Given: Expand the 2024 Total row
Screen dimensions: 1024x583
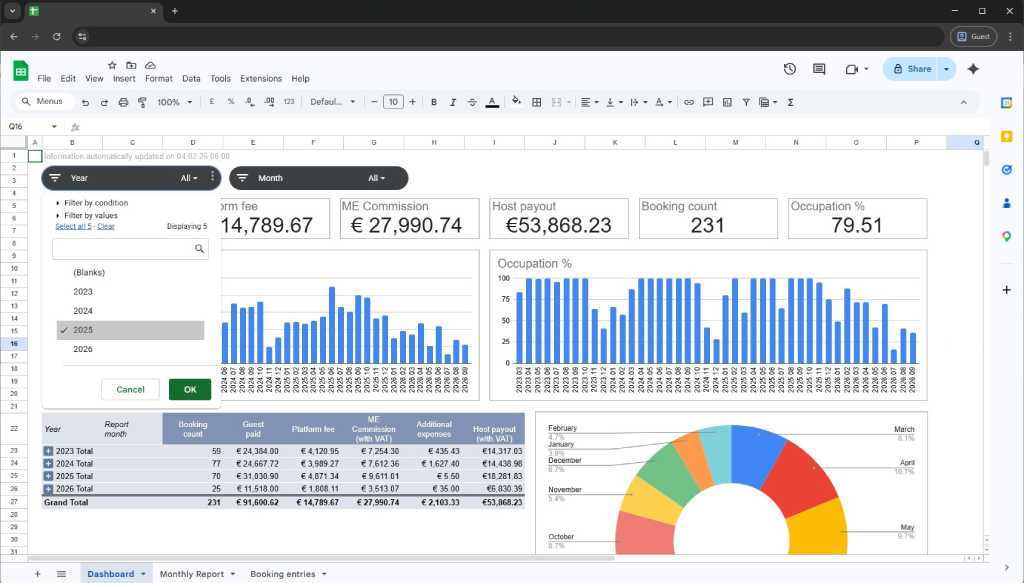Looking at the screenshot, I should coord(48,464).
